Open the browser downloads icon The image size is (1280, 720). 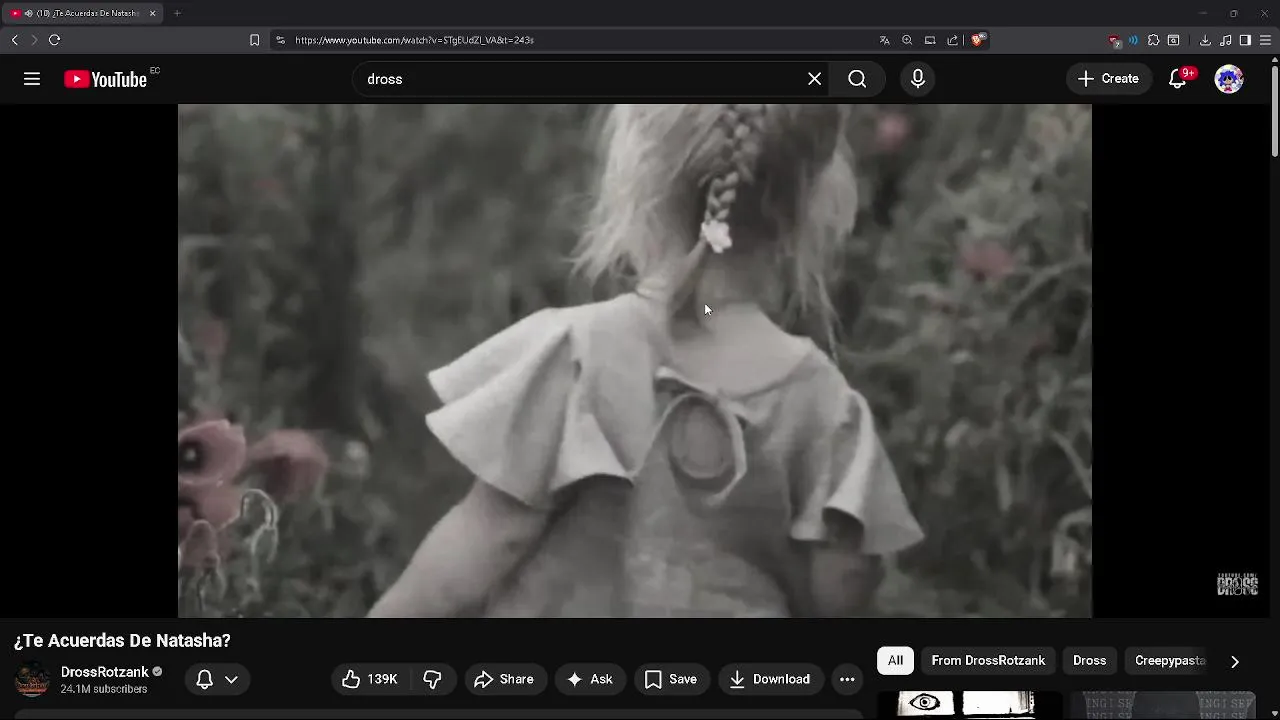1205,40
